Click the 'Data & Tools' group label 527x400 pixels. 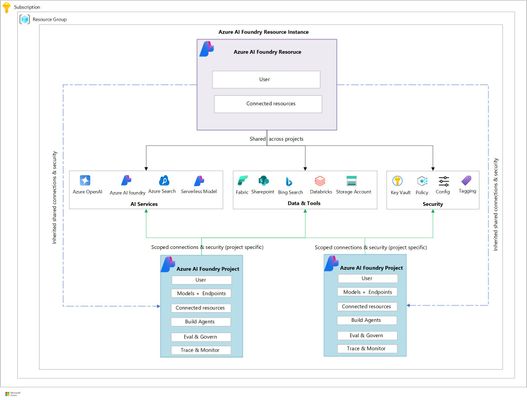click(x=304, y=203)
